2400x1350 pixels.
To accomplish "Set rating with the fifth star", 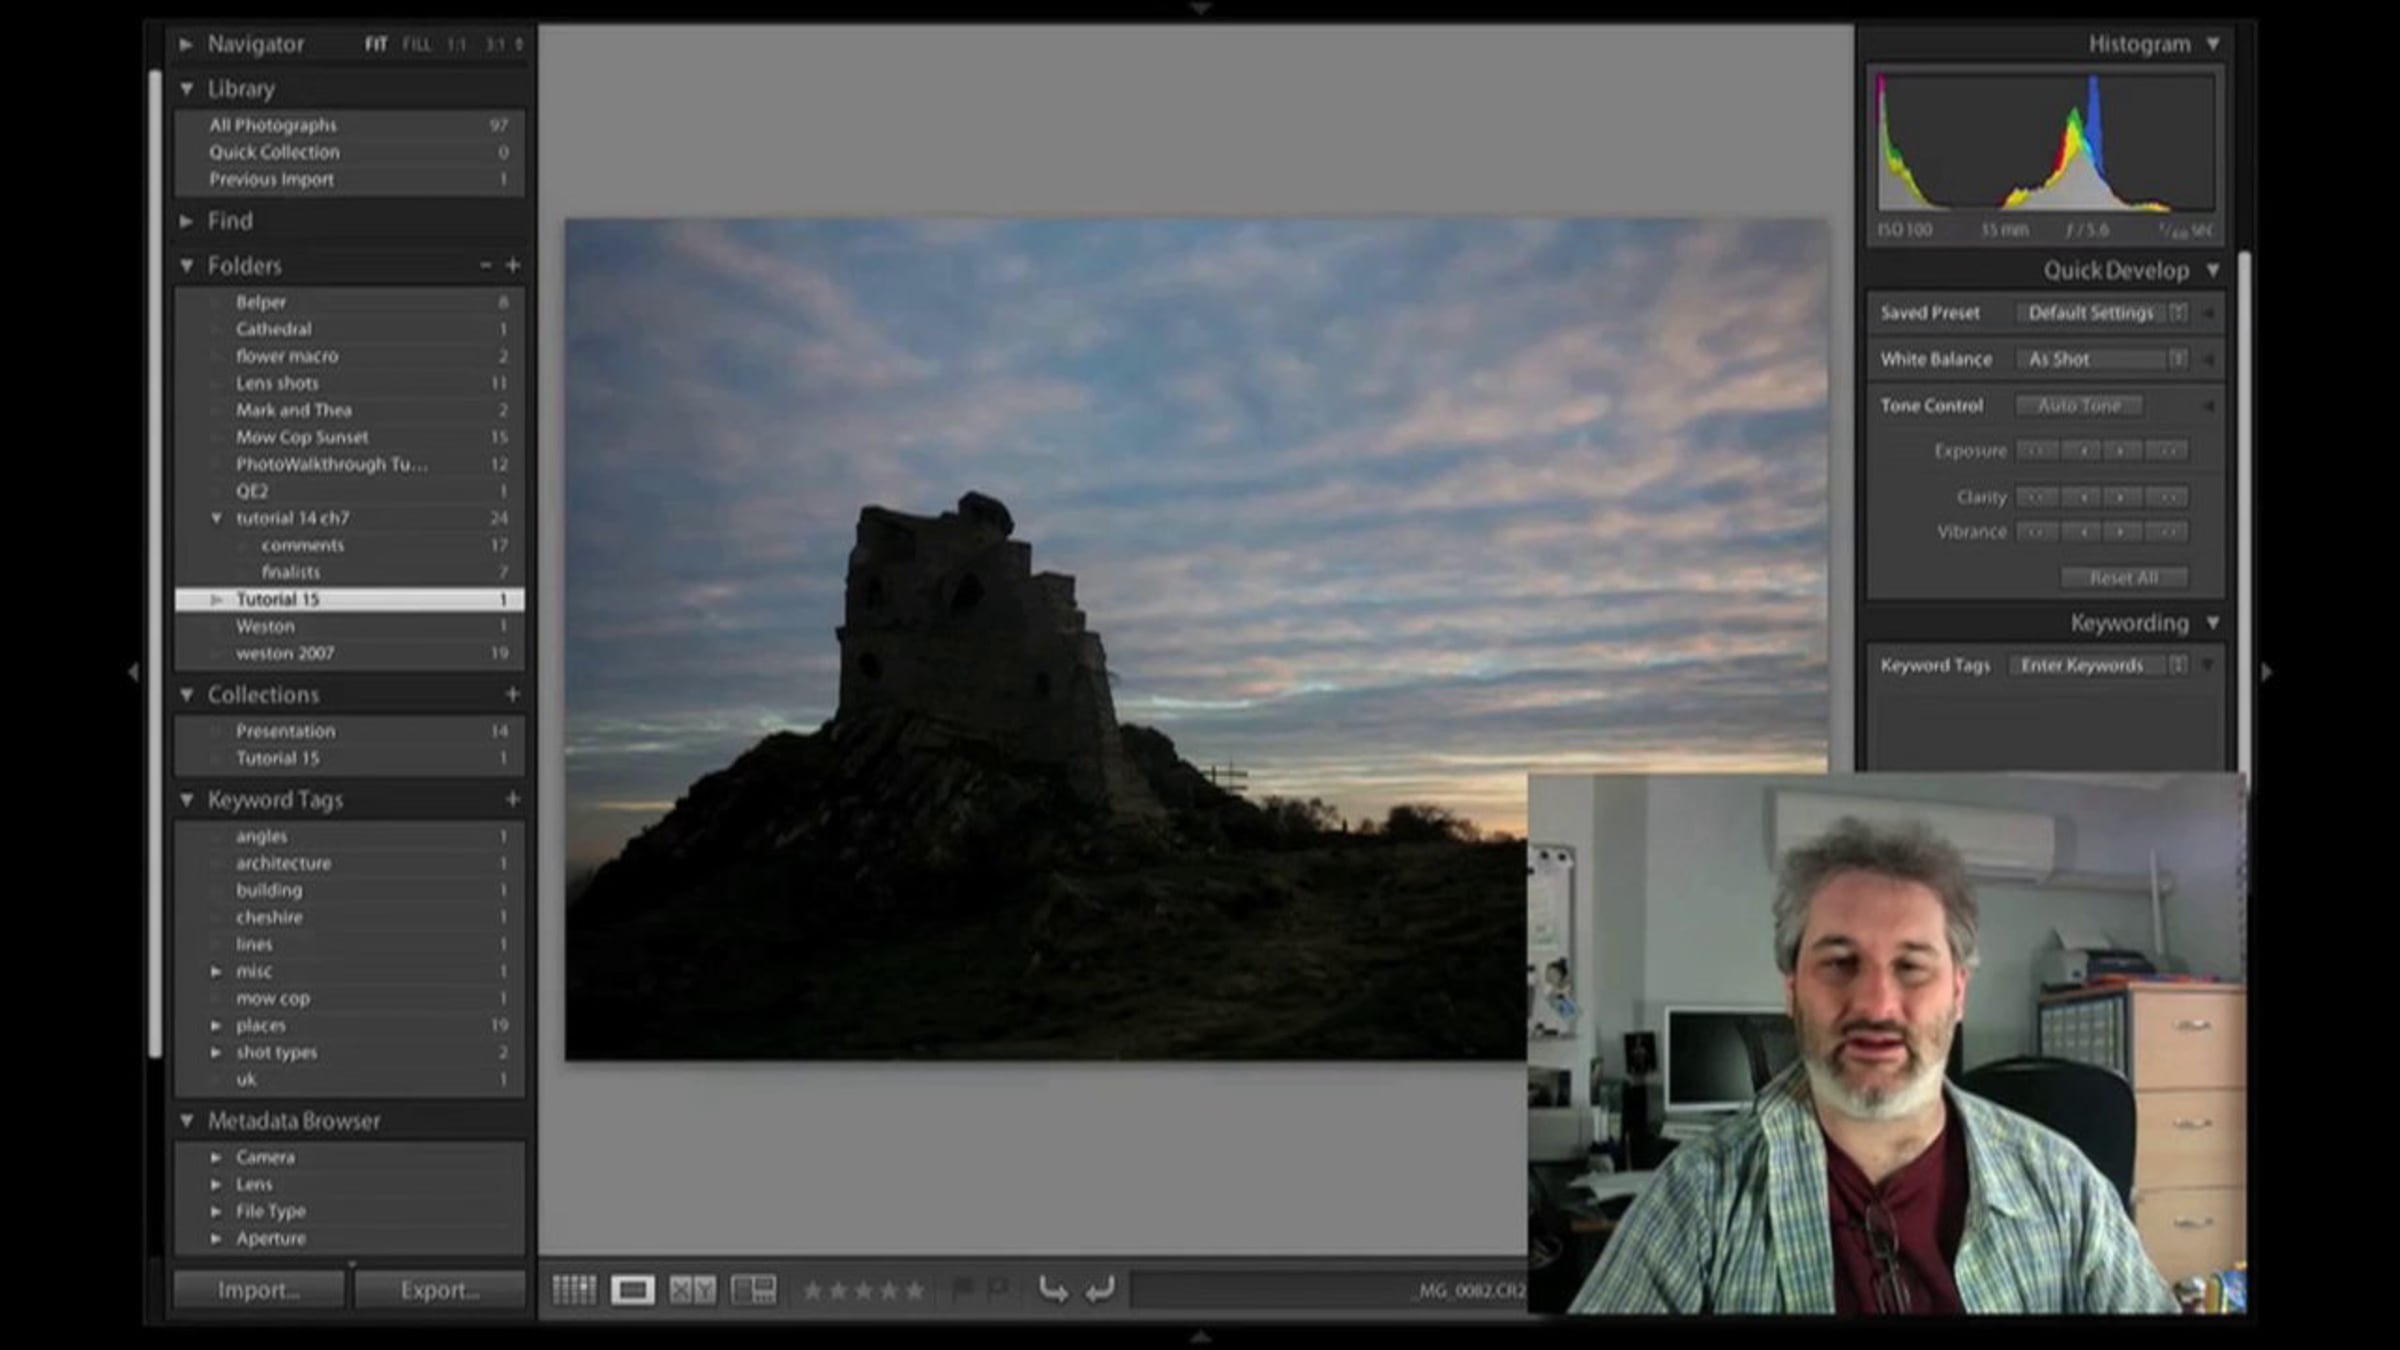I will (x=914, y=1291).
